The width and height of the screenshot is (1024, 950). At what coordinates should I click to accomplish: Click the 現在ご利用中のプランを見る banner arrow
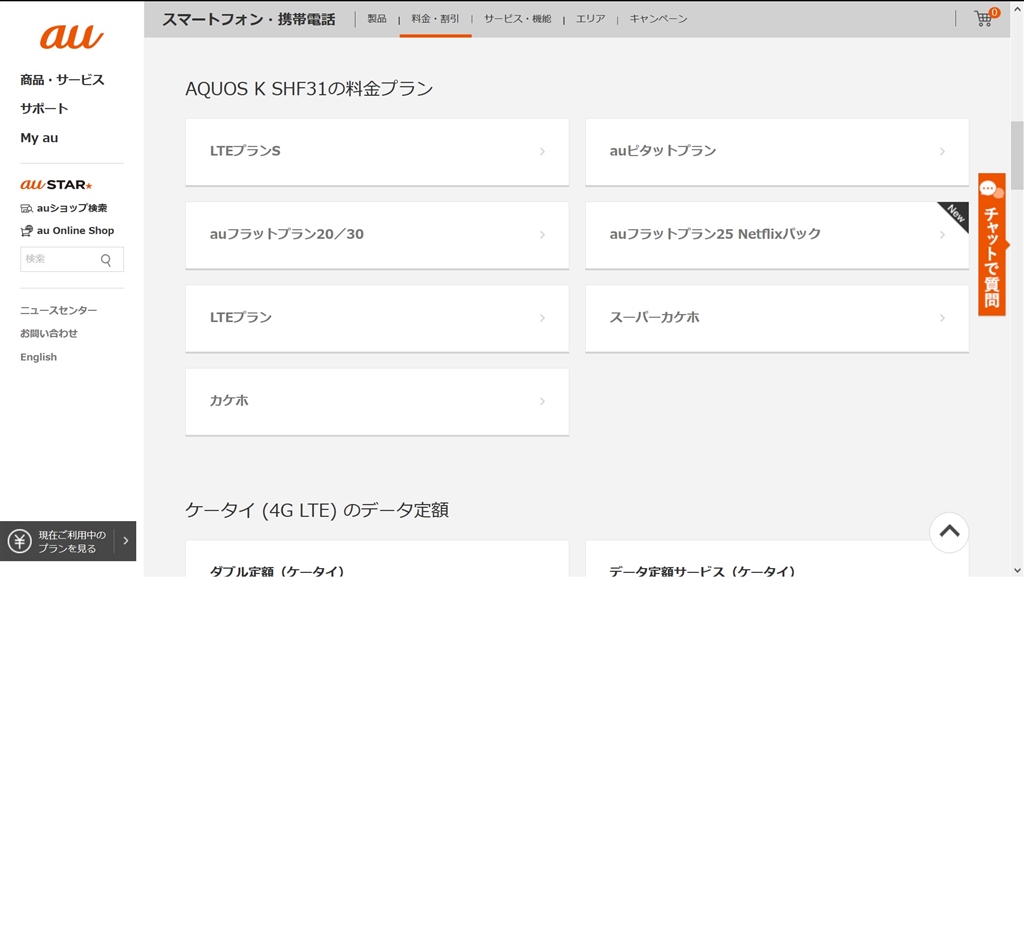(x=125, y=541)
